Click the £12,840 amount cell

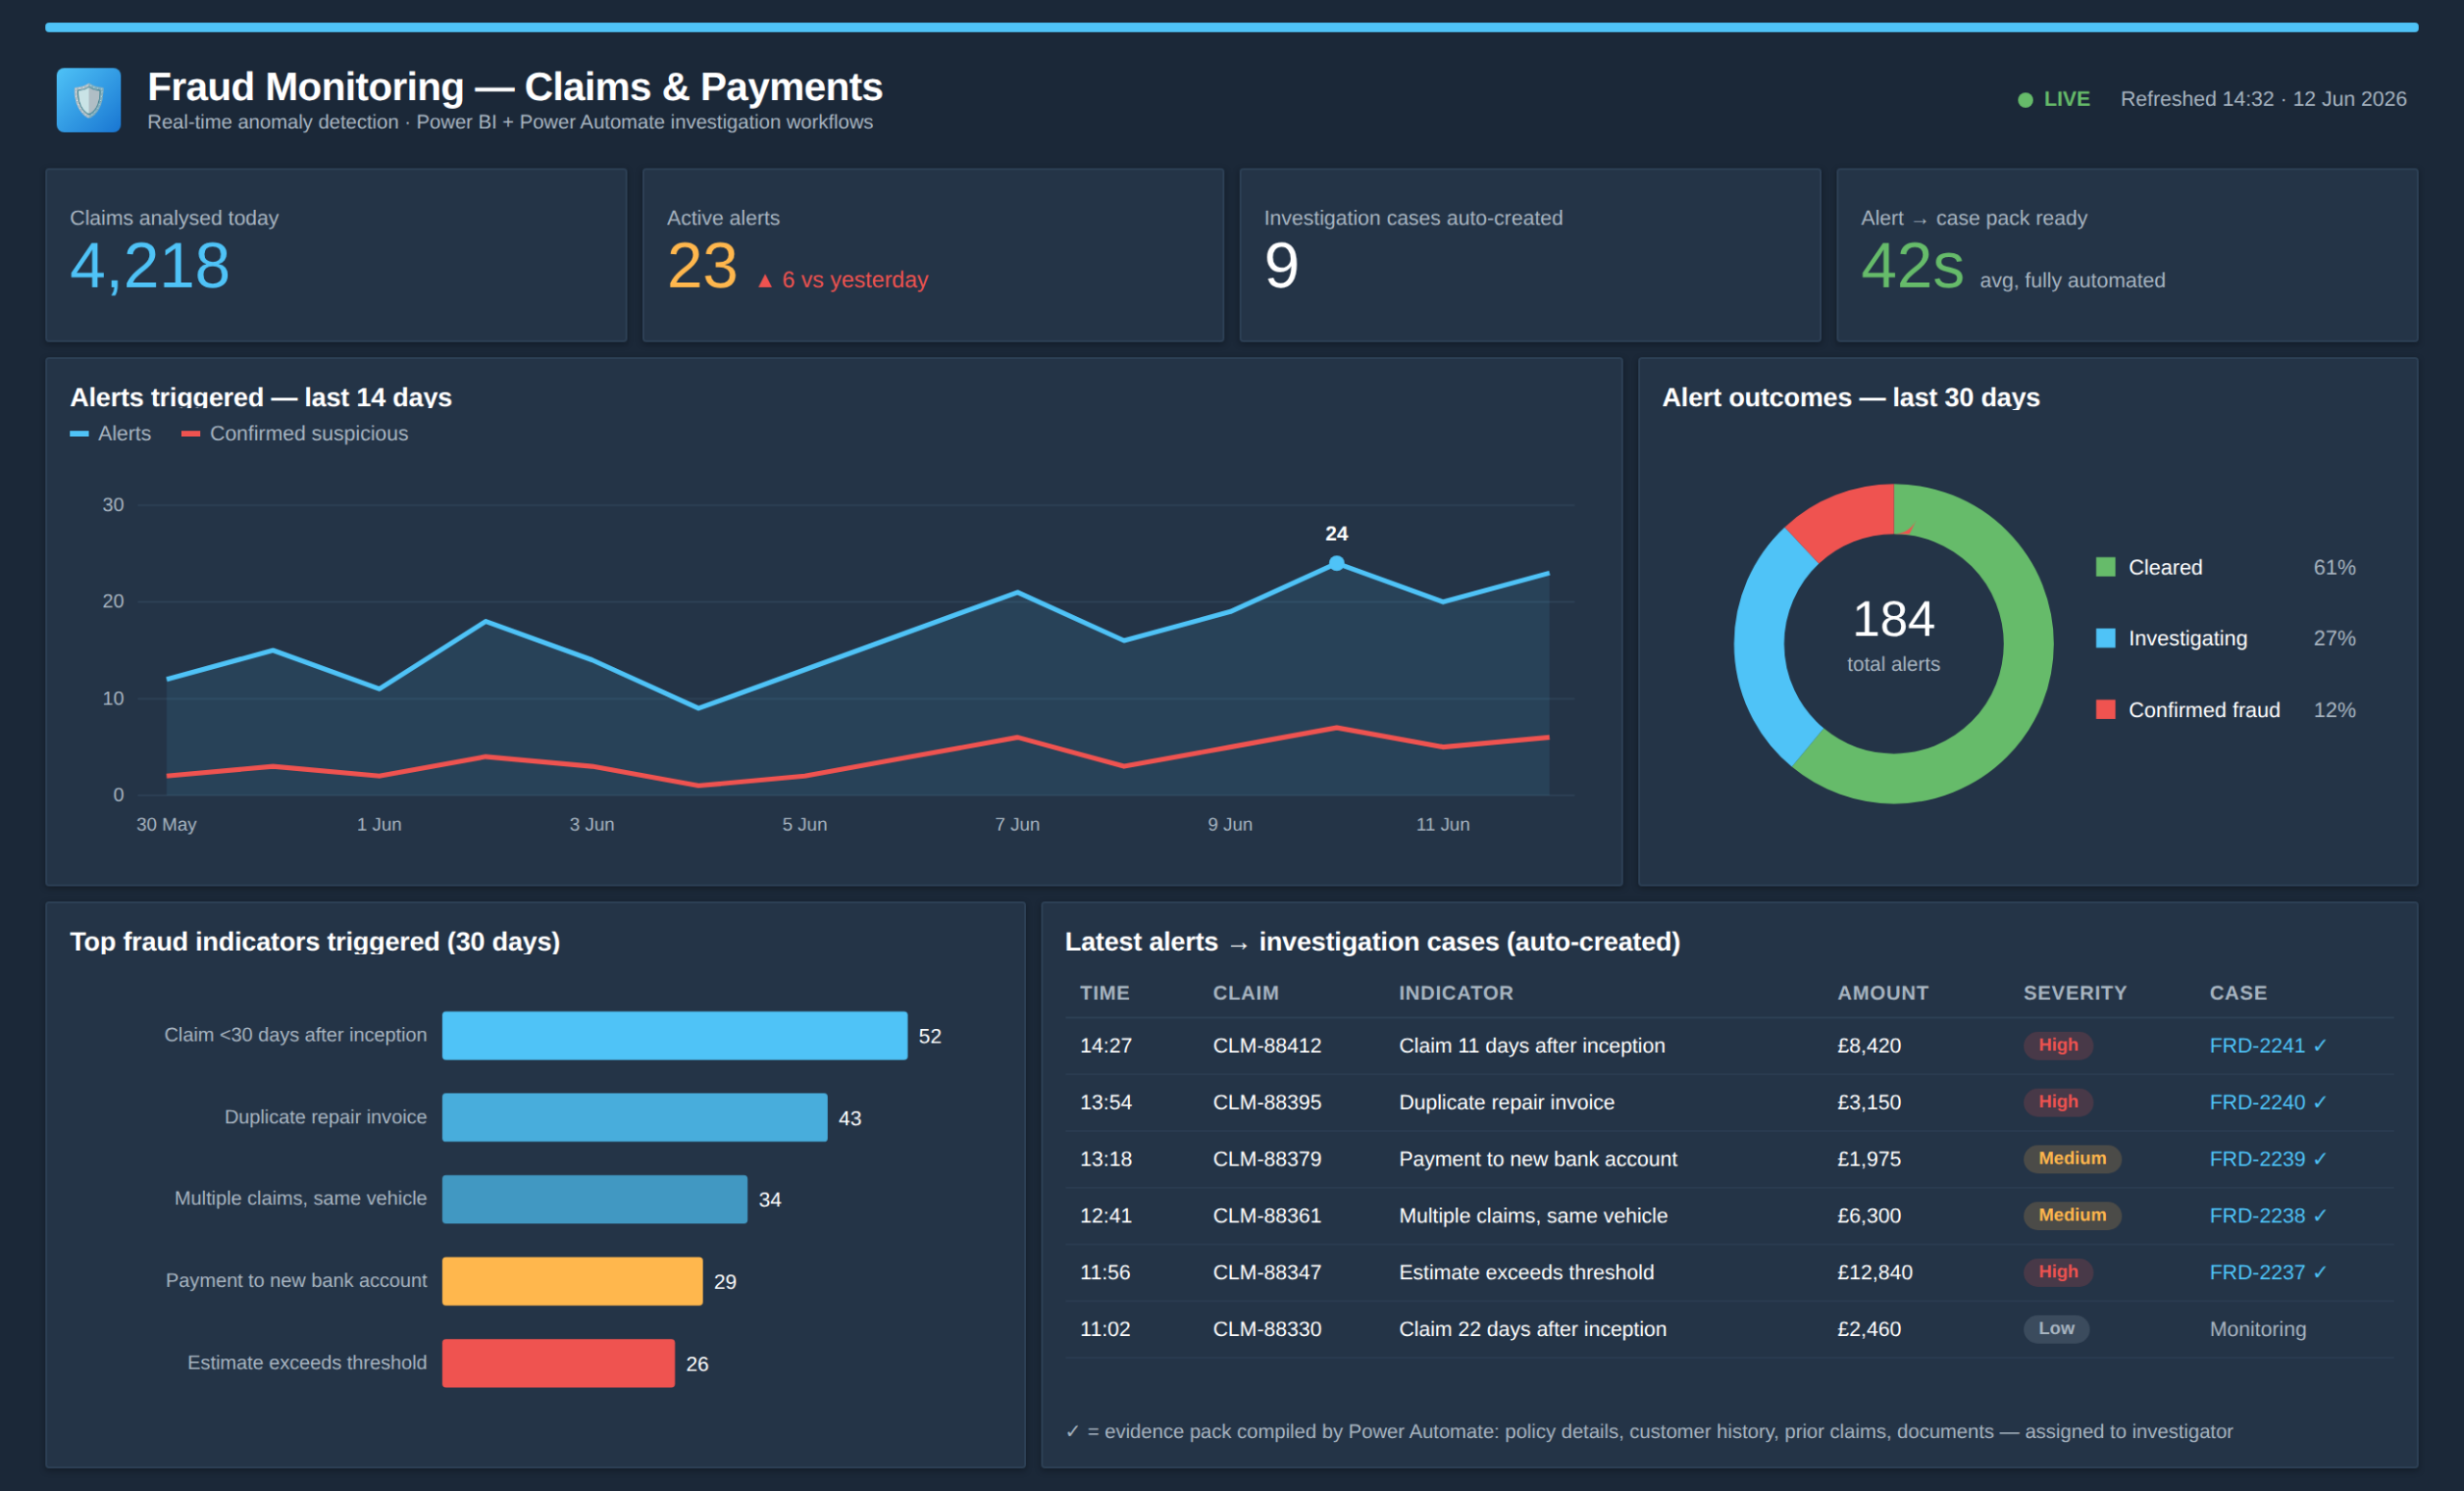1874,1272
